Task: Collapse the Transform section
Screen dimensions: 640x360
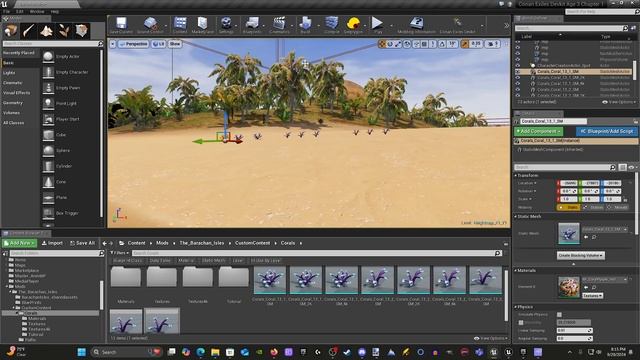Action: [x=516, y=176]
